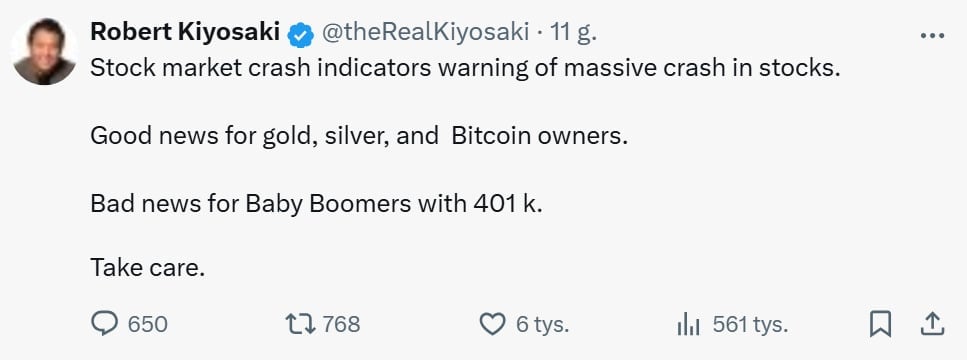Repost the tweet using the retweet arrows icon
Image resolution: width=967 pixels, height=360 pixels.
point(300,324)
